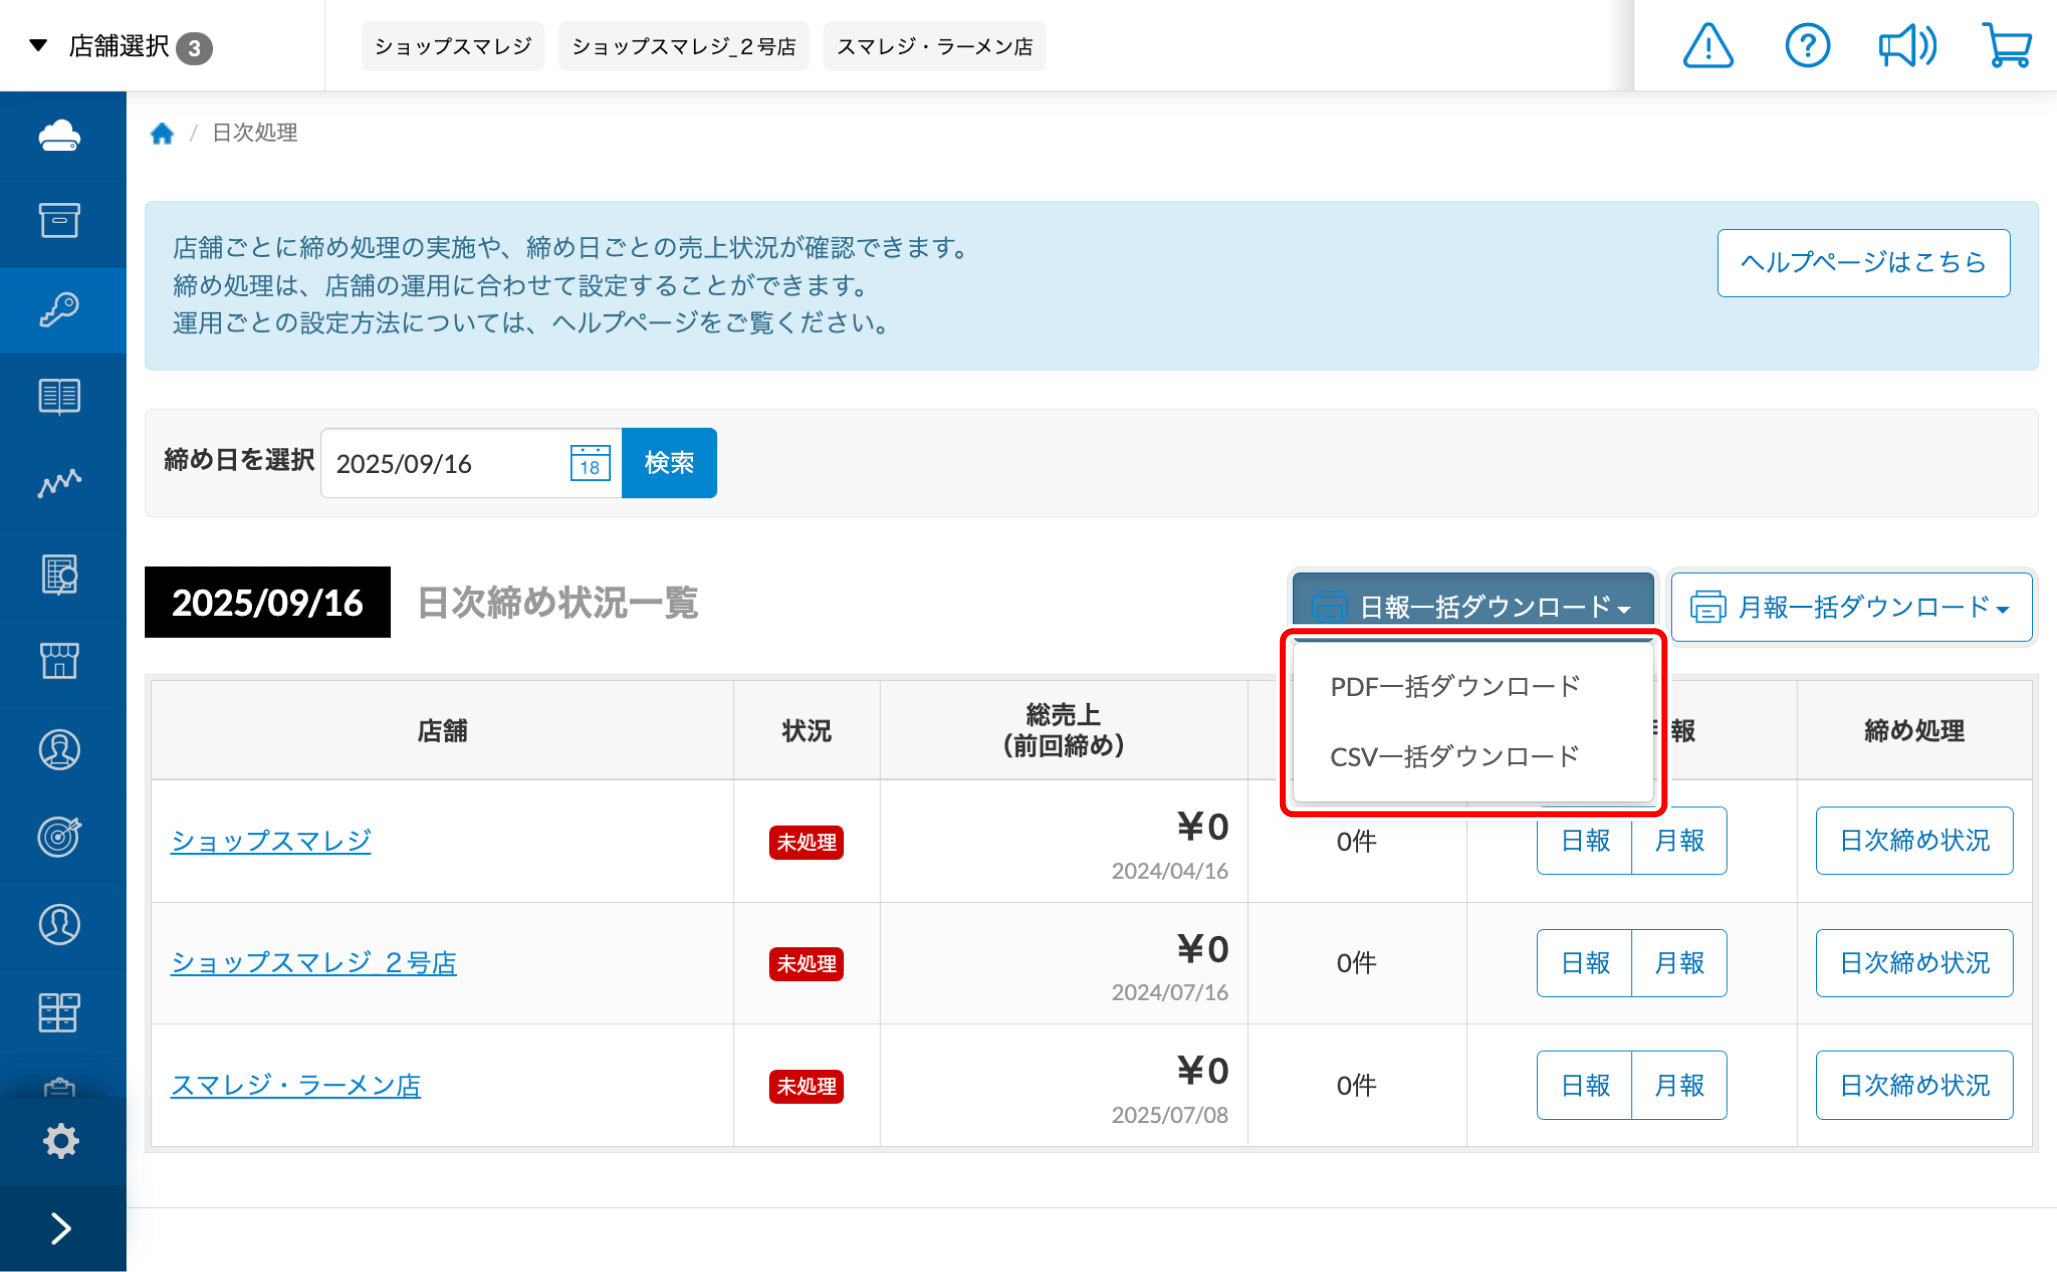Open the スマレジ・ラーメン店 store link
The image size is (2057, 1272).
pyautogui.click(x=296, y=1085)
